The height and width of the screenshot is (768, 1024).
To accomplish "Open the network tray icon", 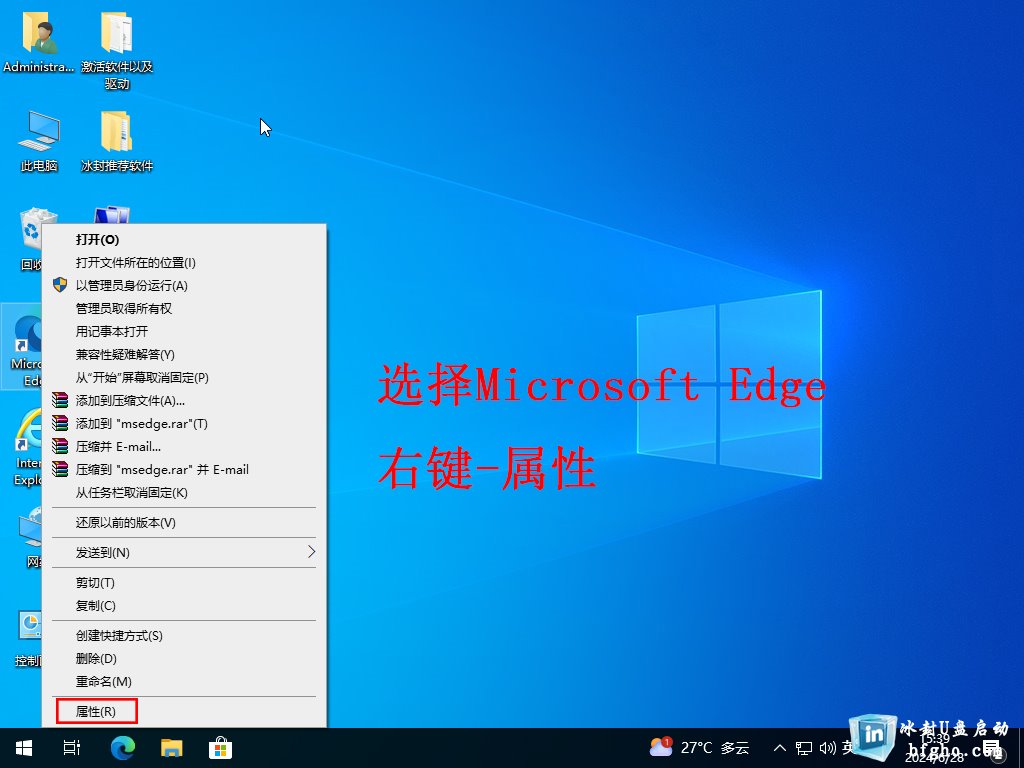I will coord(804,748).
